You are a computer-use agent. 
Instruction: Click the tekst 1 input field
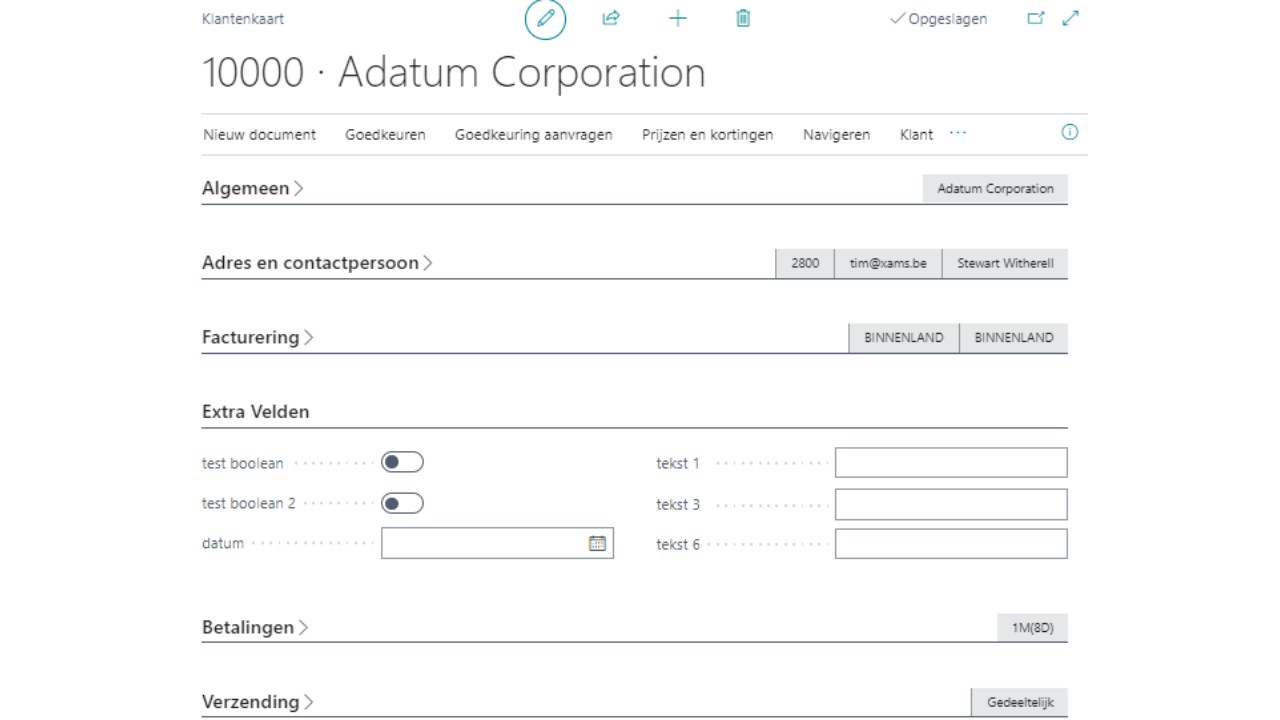coord(951,463)
